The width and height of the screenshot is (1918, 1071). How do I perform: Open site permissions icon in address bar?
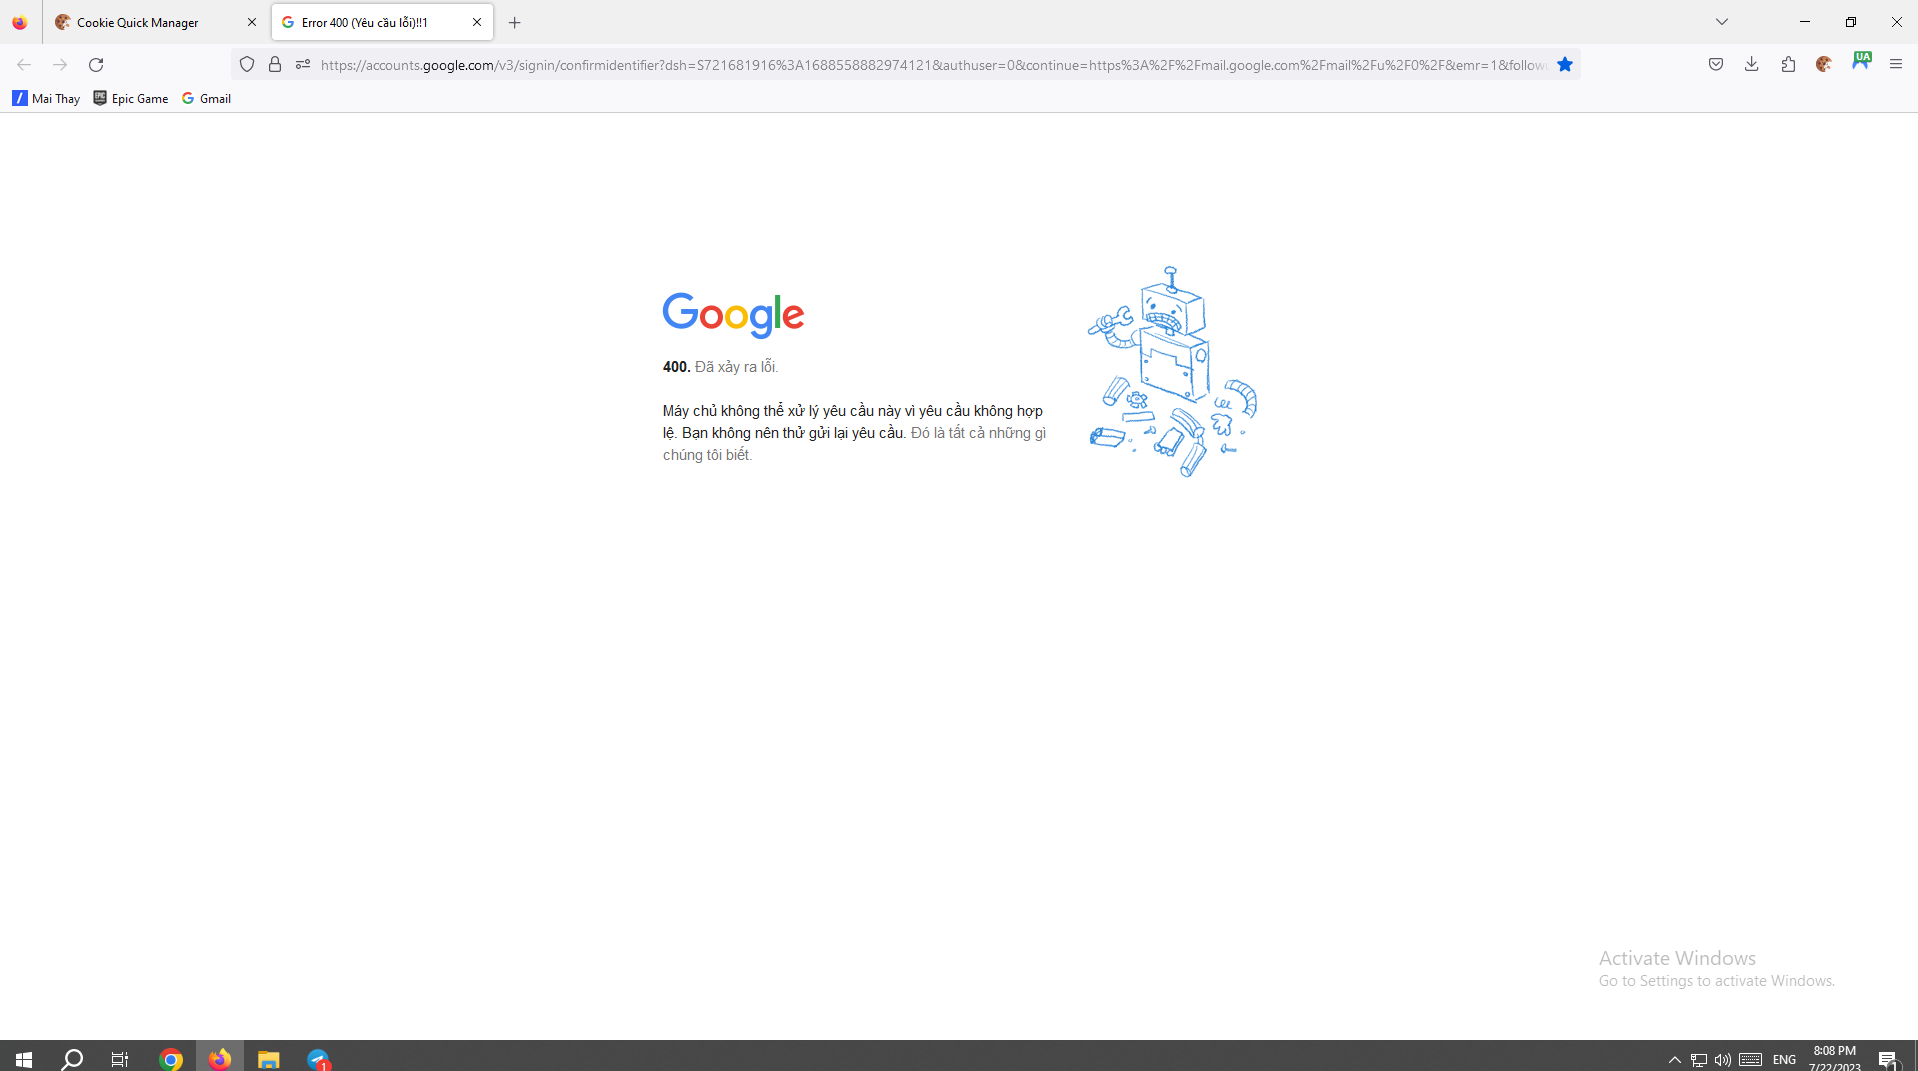tap(303, 65)
